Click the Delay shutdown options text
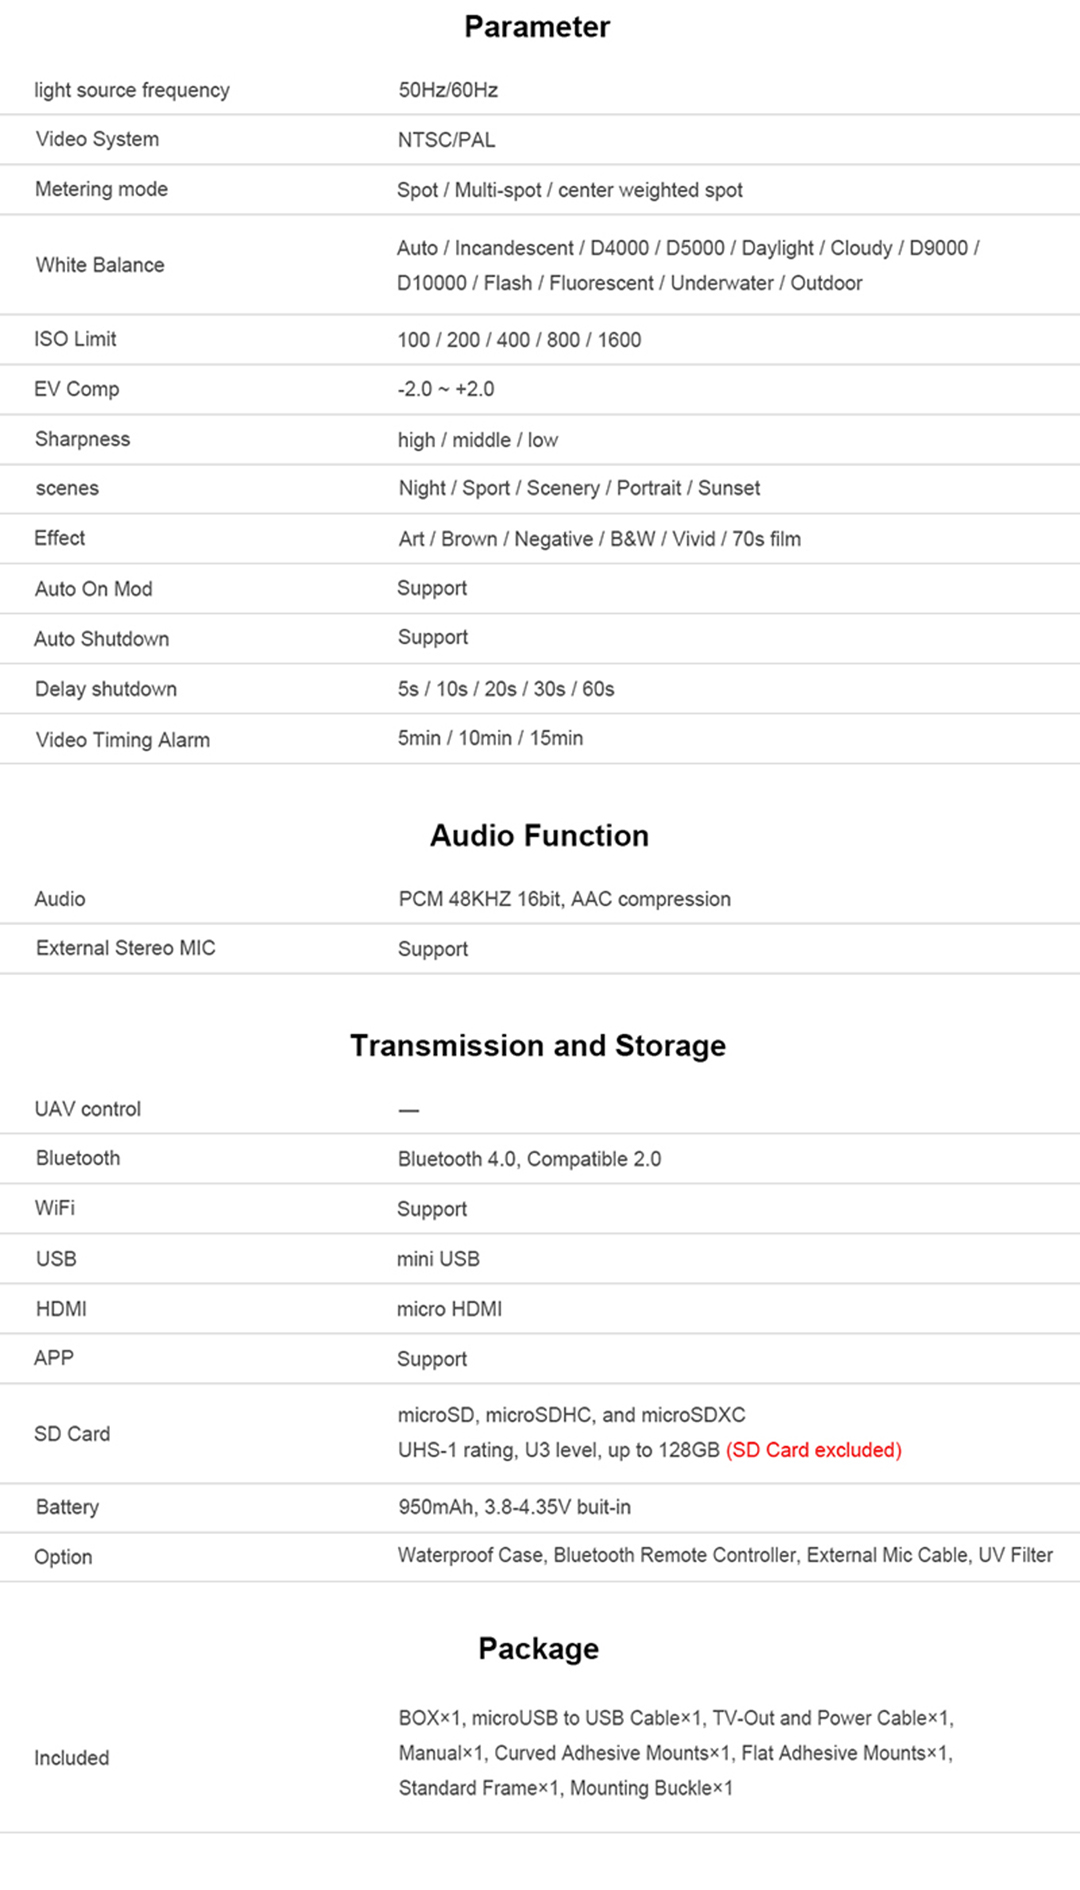This screenshot has width=1080, height=1890. (506, 689)
